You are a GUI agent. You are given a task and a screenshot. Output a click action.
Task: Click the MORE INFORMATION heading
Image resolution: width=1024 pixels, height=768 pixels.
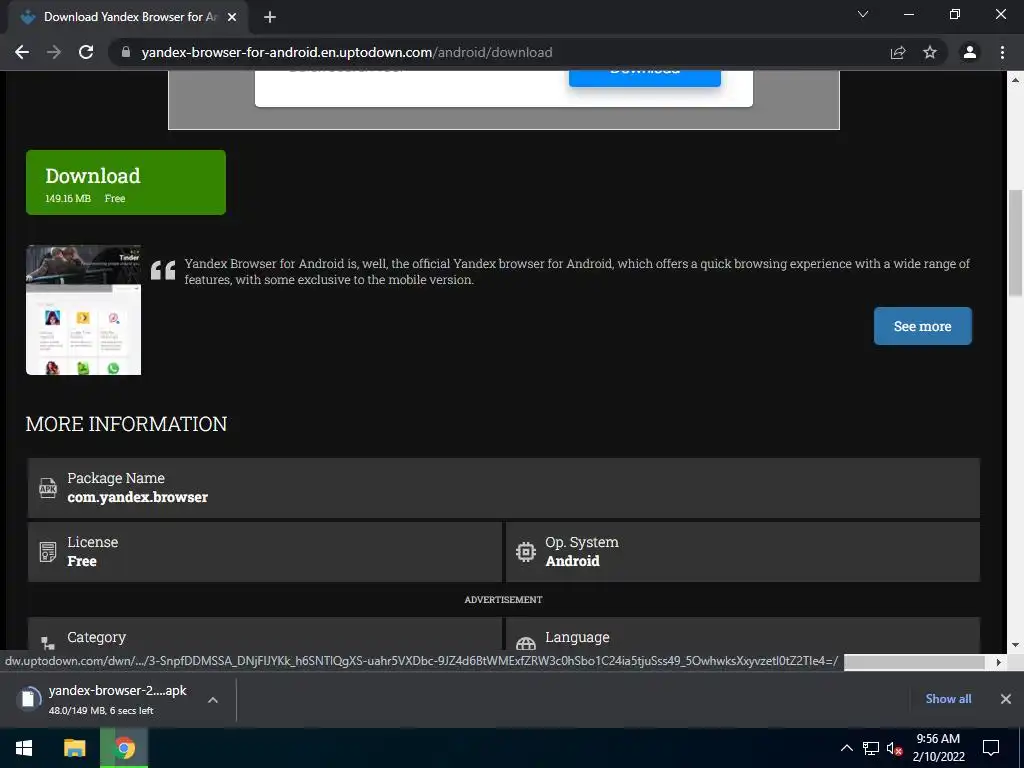(x=126, y=424)
